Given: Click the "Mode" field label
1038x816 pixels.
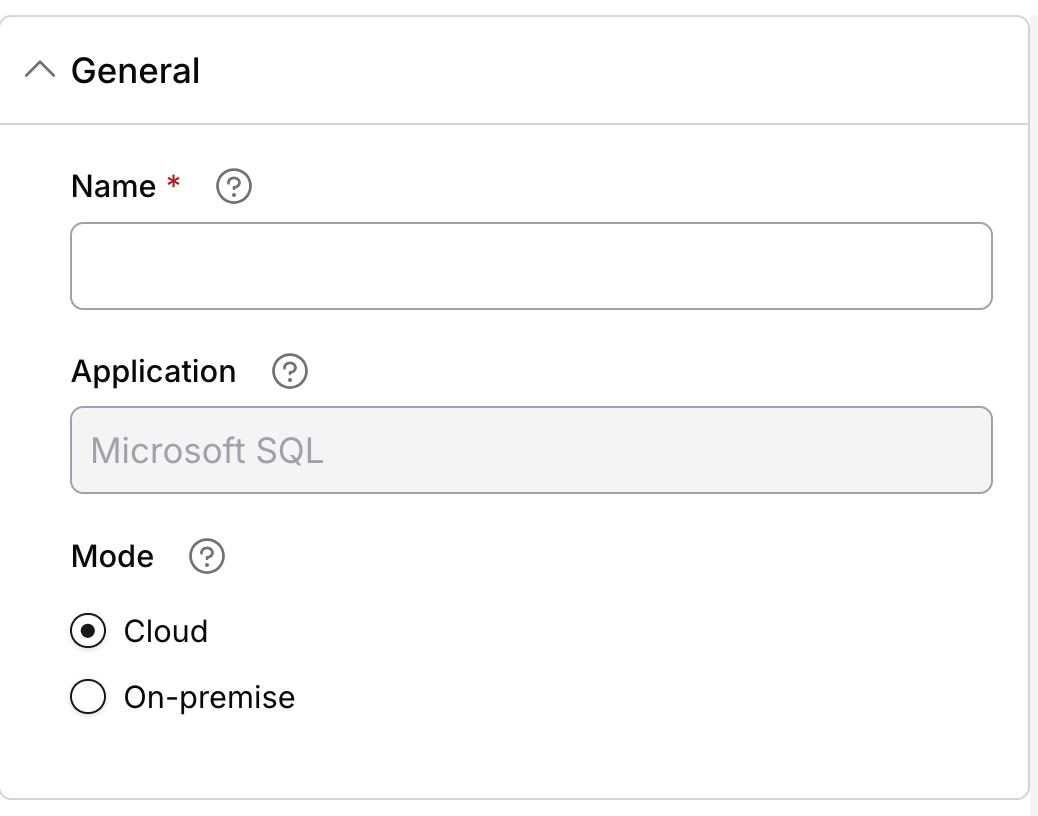Looking at the screenshot, I should (112, 557).
